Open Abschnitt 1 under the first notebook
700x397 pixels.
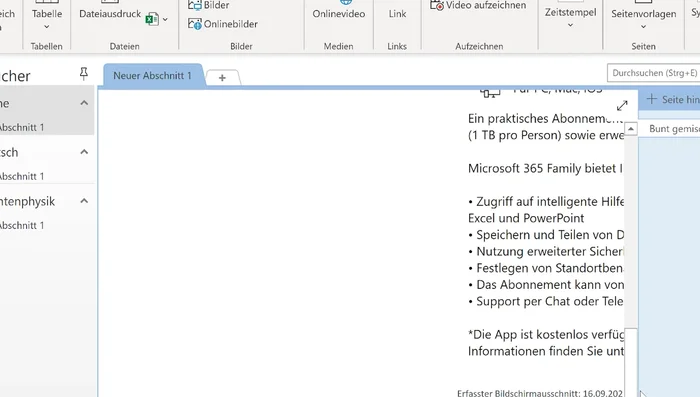(22, 127)
